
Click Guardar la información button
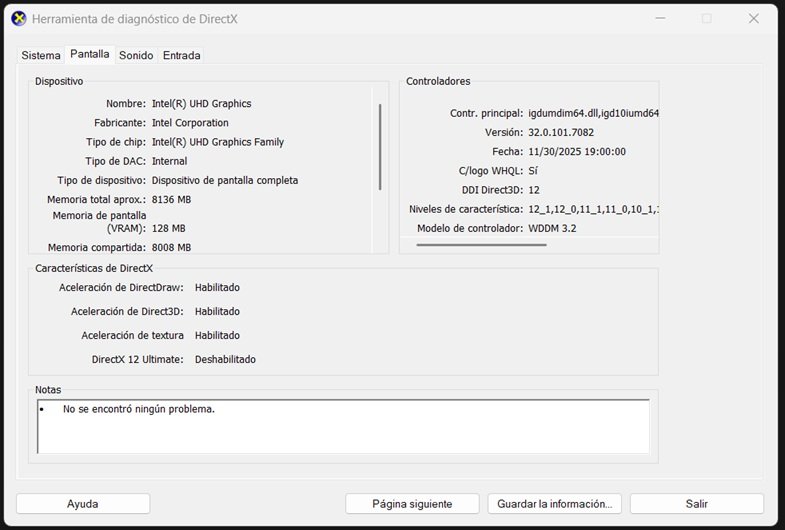555,504
